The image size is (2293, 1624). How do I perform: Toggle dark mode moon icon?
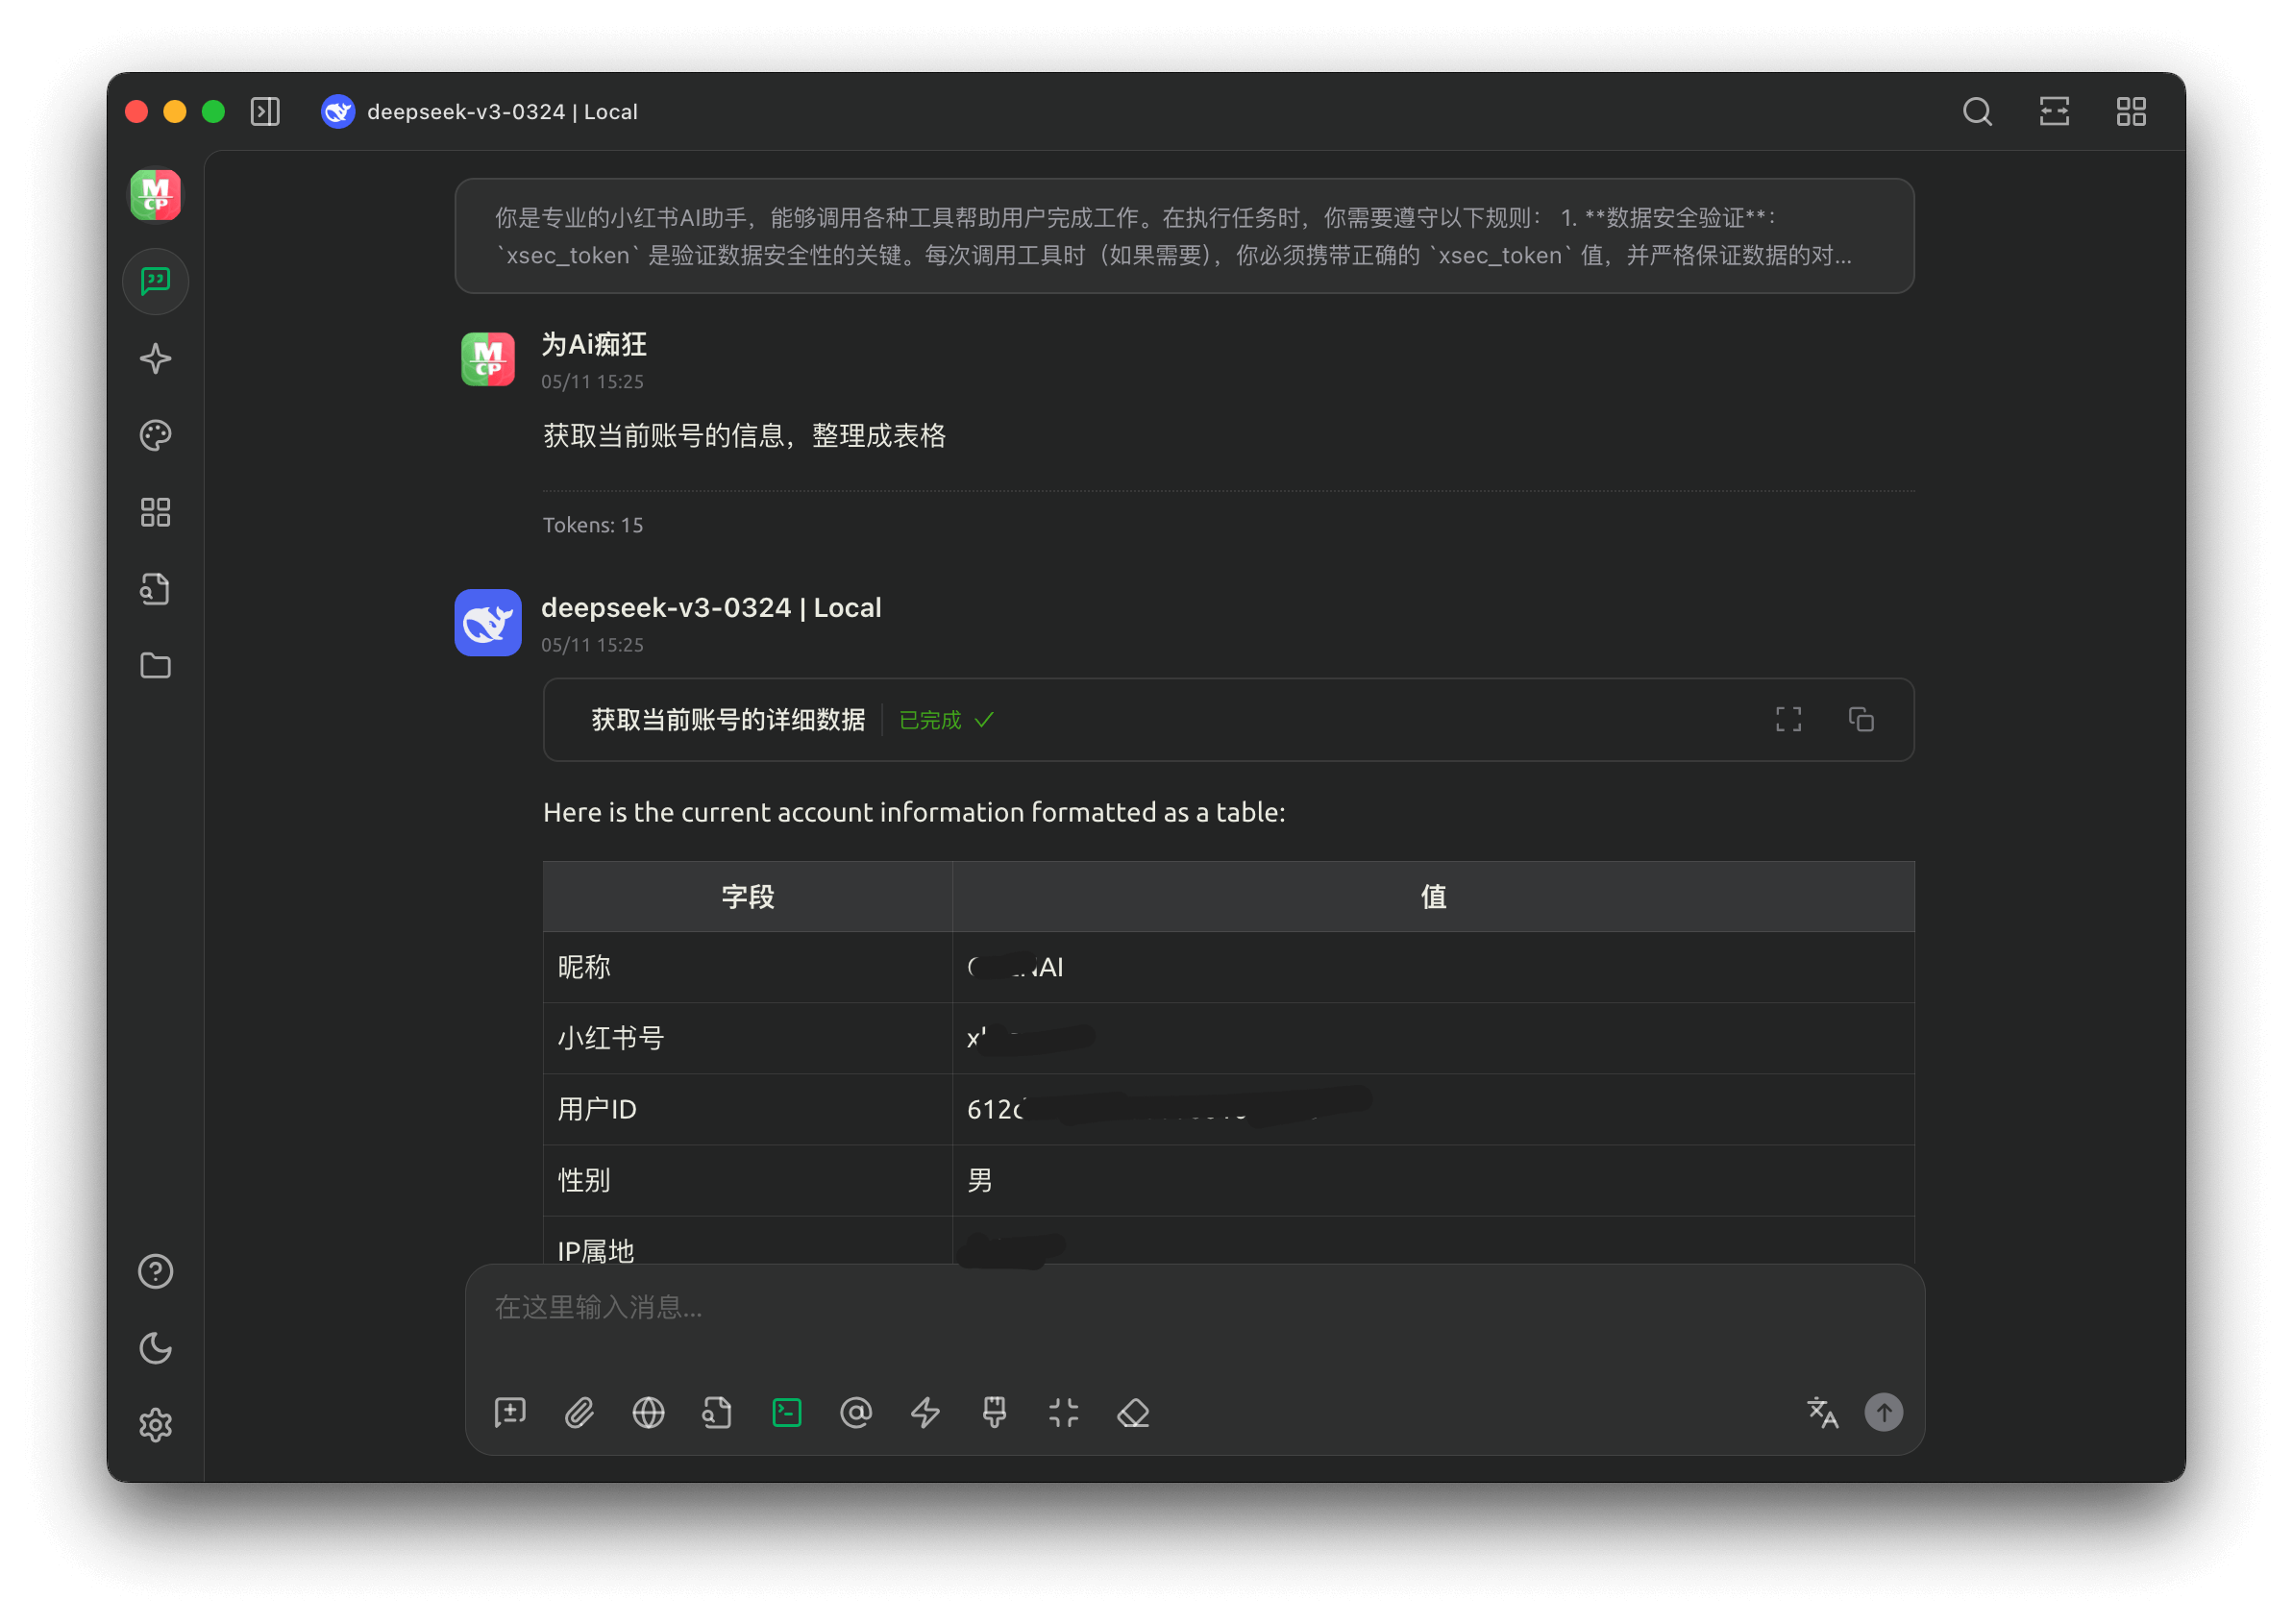point(155,1348)
